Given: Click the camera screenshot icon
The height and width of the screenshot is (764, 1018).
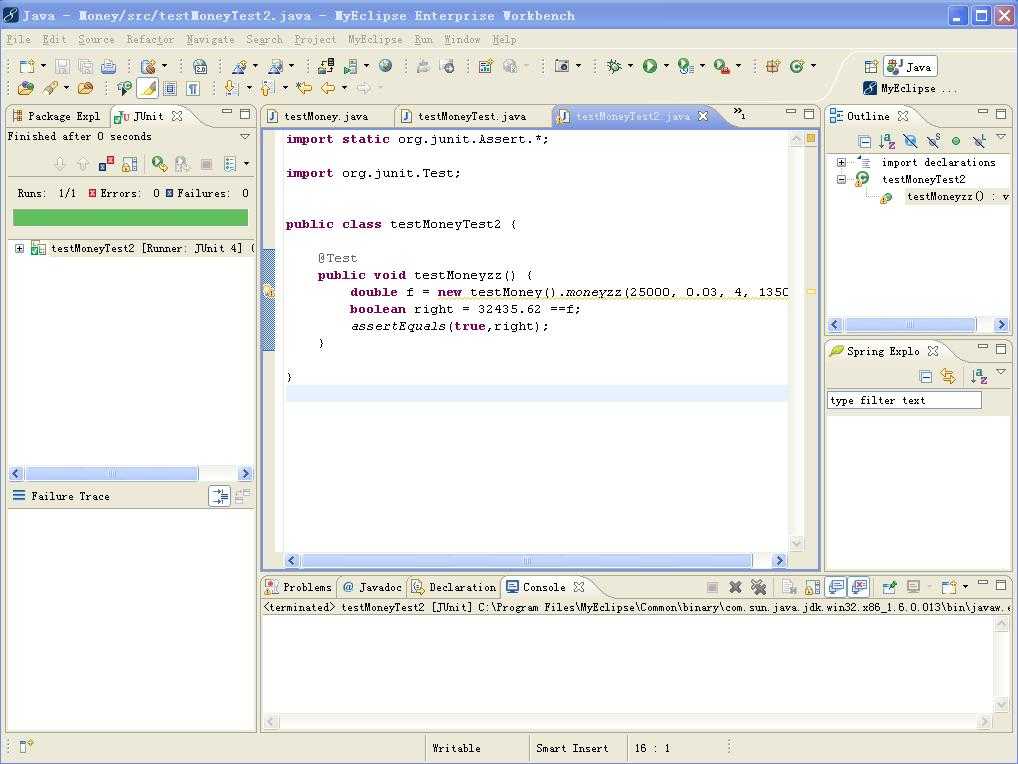Looking at the screenshot, I should point(562,66).
